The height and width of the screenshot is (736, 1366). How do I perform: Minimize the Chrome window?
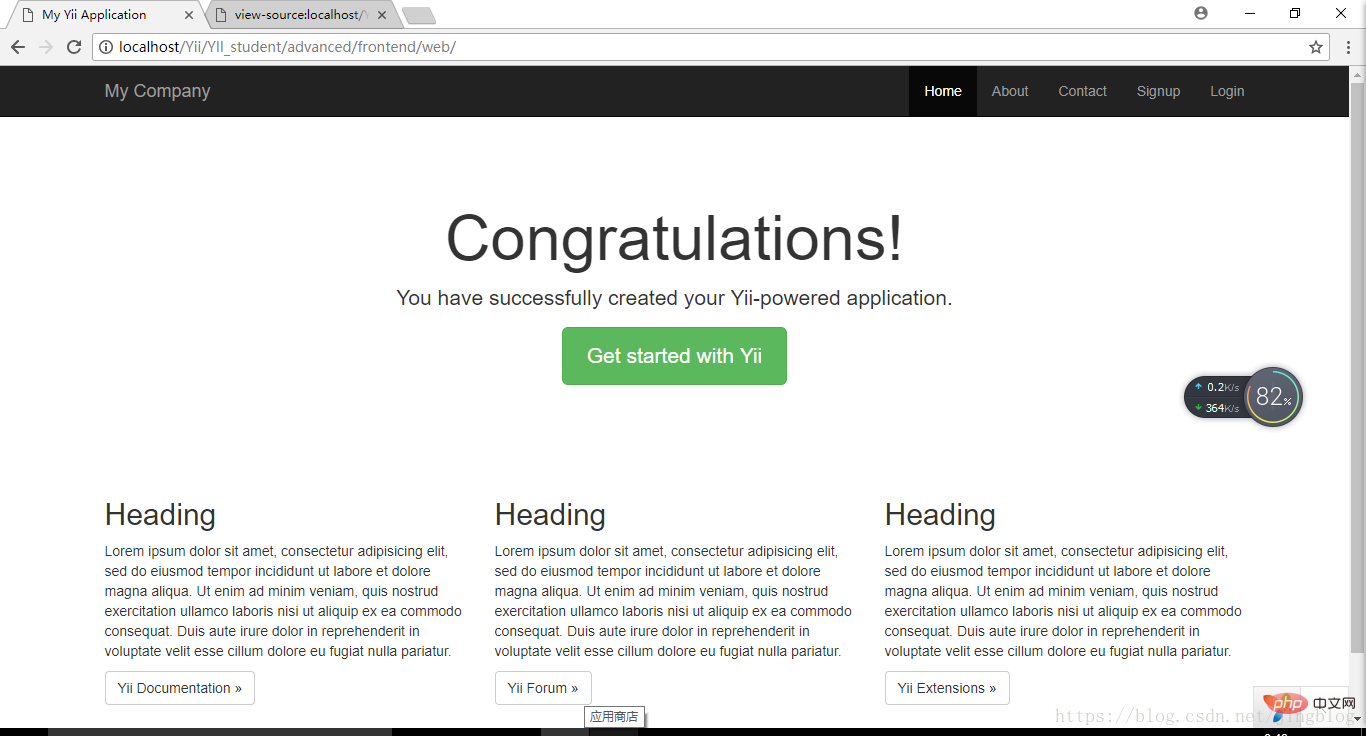(1250, 13)
